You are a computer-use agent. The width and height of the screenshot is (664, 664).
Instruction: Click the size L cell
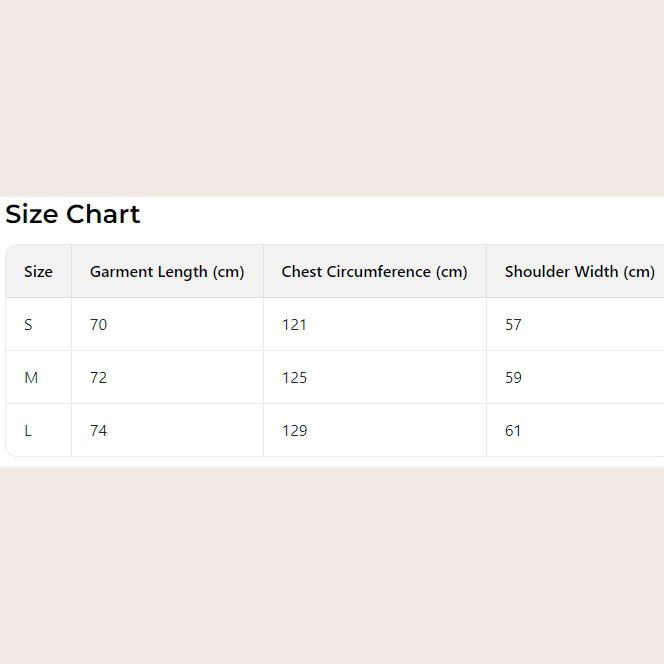tap(28, 431)
